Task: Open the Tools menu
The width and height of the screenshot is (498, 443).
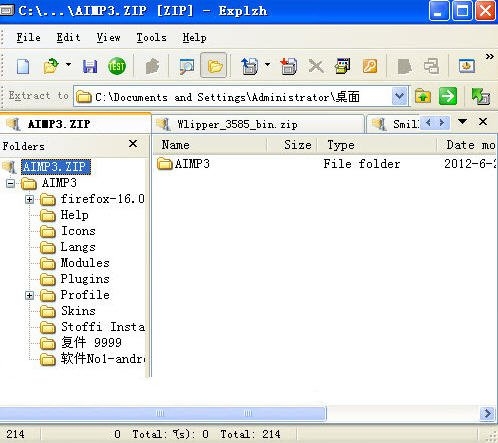Action: coord(151,37)
